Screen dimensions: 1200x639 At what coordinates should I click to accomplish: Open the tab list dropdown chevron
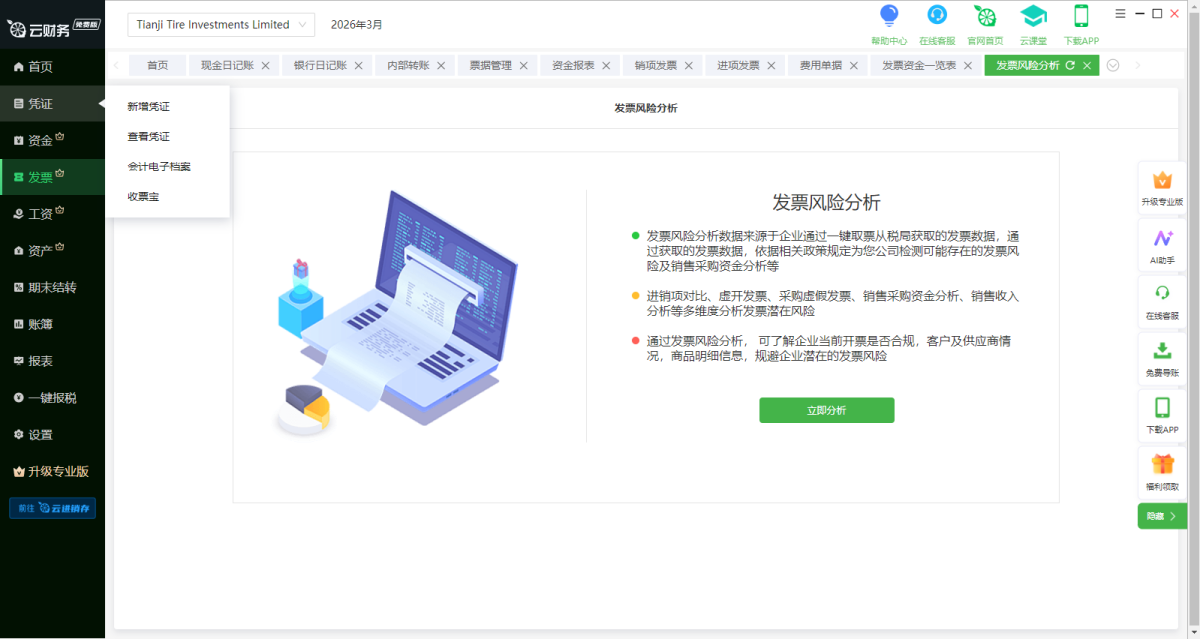[x=1113, y=65]
